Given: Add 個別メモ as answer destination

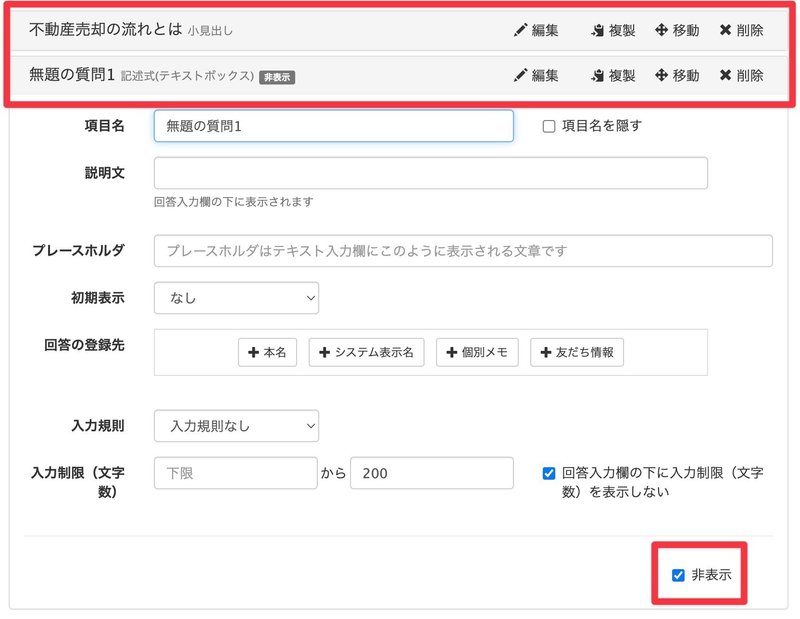Looking at the screenshot, I should click(477, 352).
